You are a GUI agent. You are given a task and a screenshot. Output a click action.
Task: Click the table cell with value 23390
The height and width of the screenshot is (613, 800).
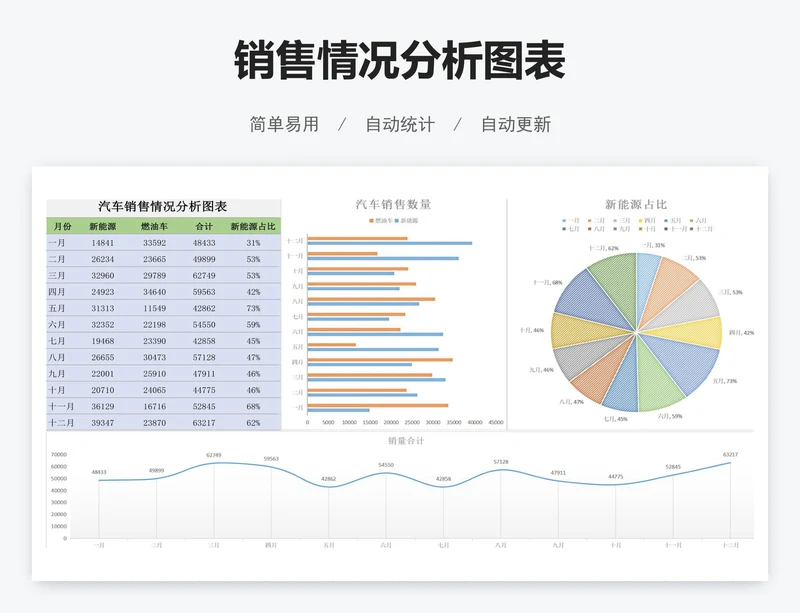click(x=154, y=341)
